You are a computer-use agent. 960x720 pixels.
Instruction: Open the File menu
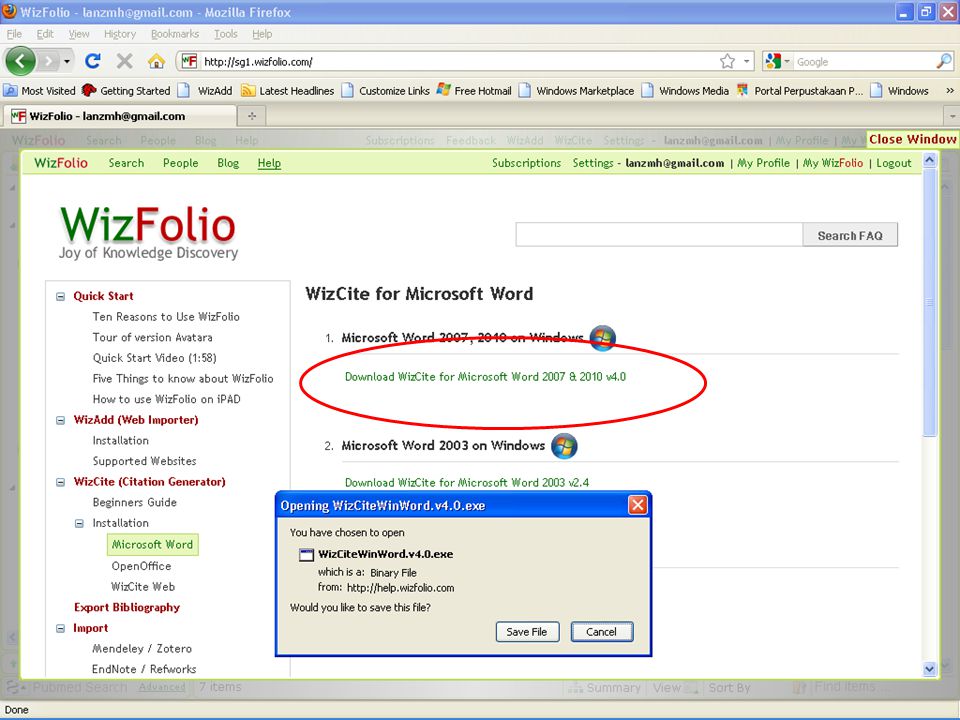tap(14, 34)
